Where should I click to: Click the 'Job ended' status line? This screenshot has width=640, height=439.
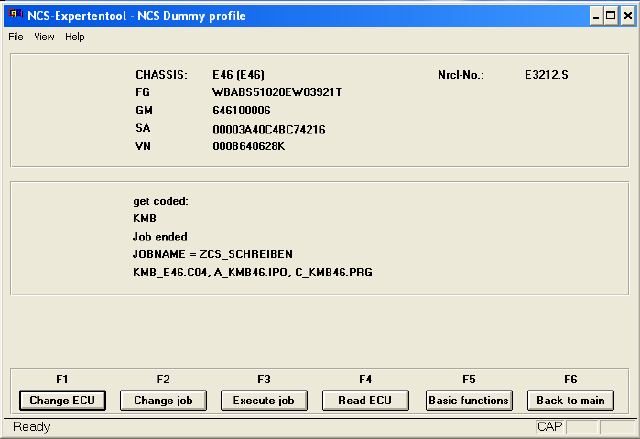pyautogui.click(x=160, y=237)
